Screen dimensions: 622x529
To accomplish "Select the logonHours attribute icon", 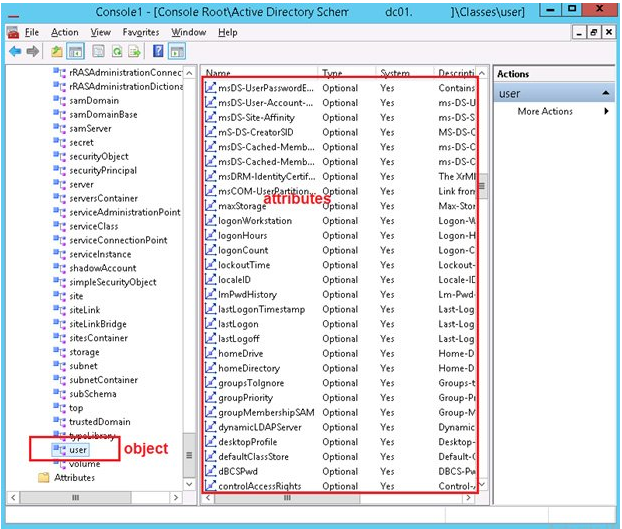I will 210,235.
